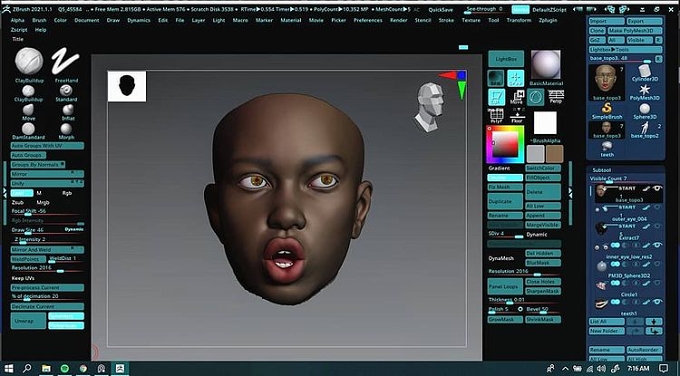
Task: Toggle Keep UVs option
Action: click(x=23, y=278)
